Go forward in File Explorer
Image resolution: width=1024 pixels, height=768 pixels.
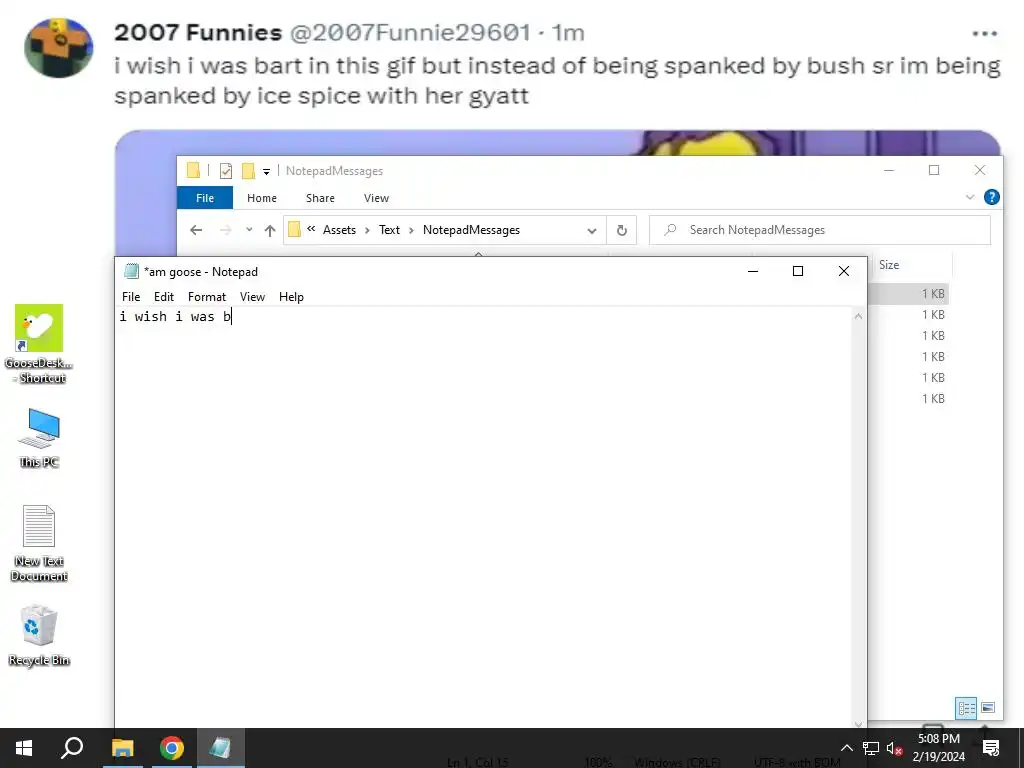tap(225, 230)
